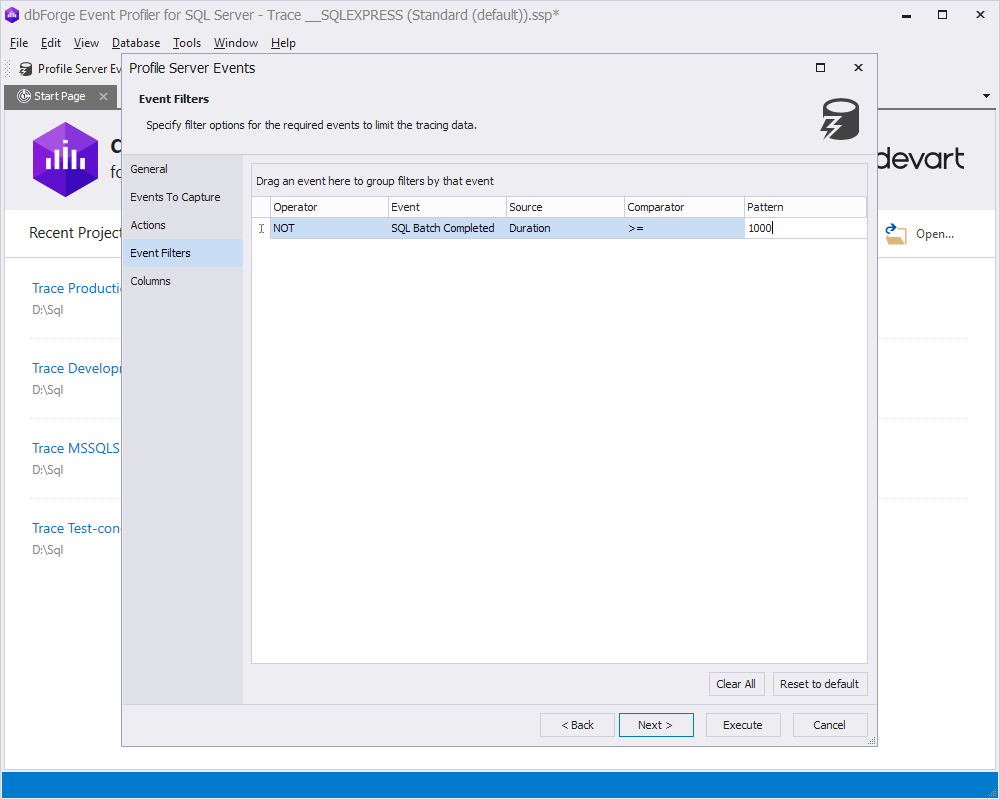Click the dialog resize grip corner
This screenshot has width=1000, height=800.
[872, 741]
